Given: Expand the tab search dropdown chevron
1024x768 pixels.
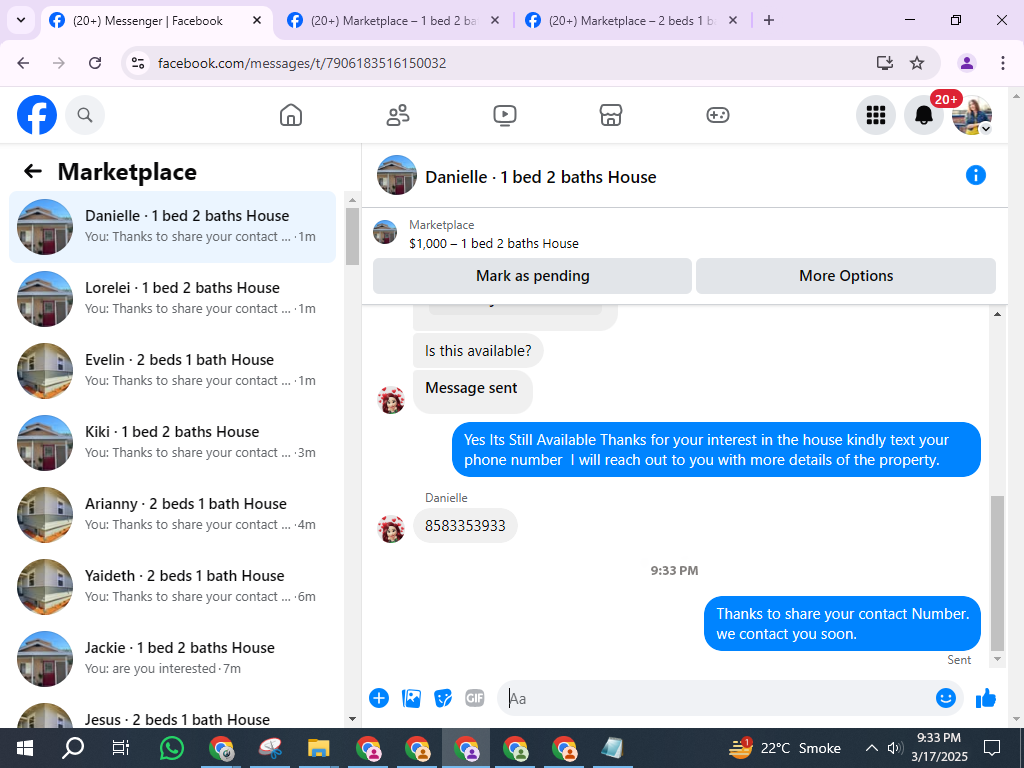Looking at the screenshot, I should point(21,20).
